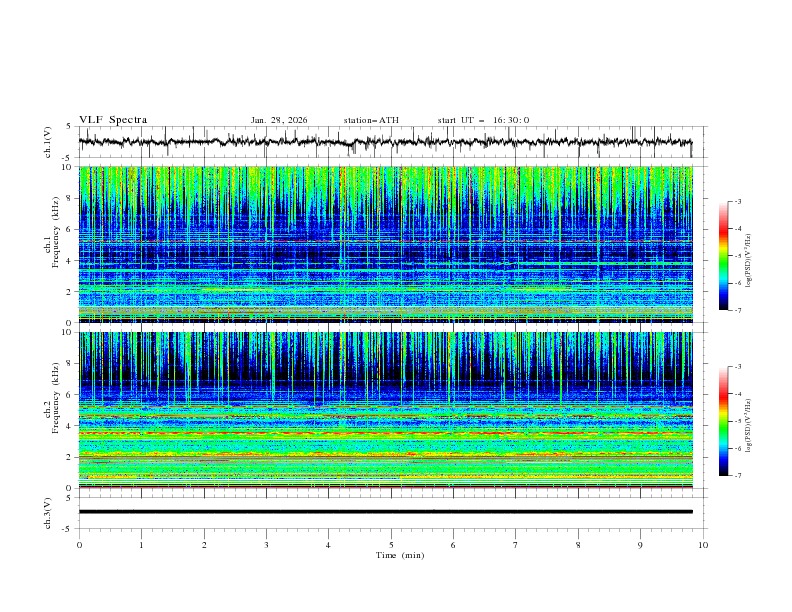Click time axis tick label "3"
This screenshot has width=792, height=612.
click(x=266, y=545)
